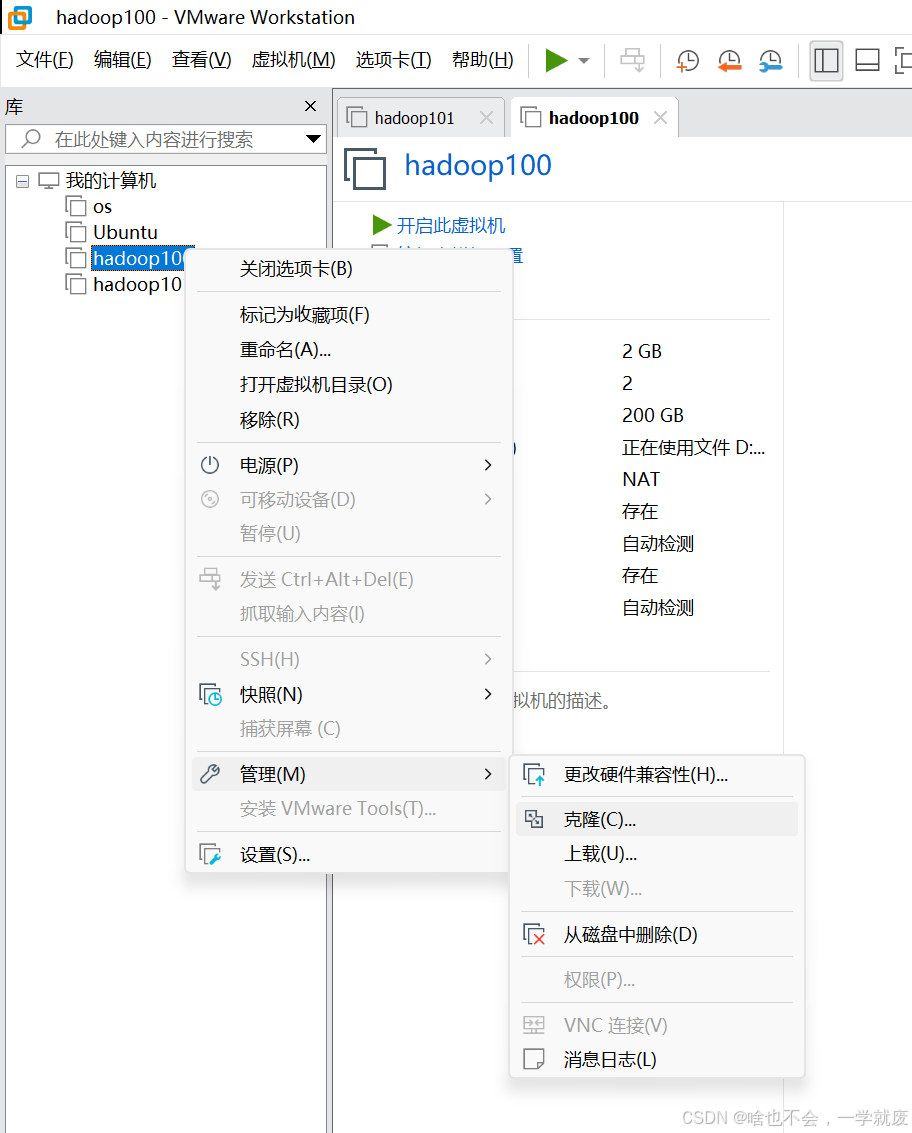Expand the 电源(P) submenu

click(348, 465)
